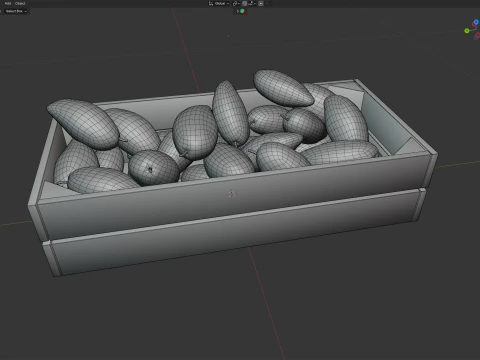Click the lower red negative-axis gizmo circle
This screenshot has width=480, height=360.
pyautogui.click(x=477, y=36)
